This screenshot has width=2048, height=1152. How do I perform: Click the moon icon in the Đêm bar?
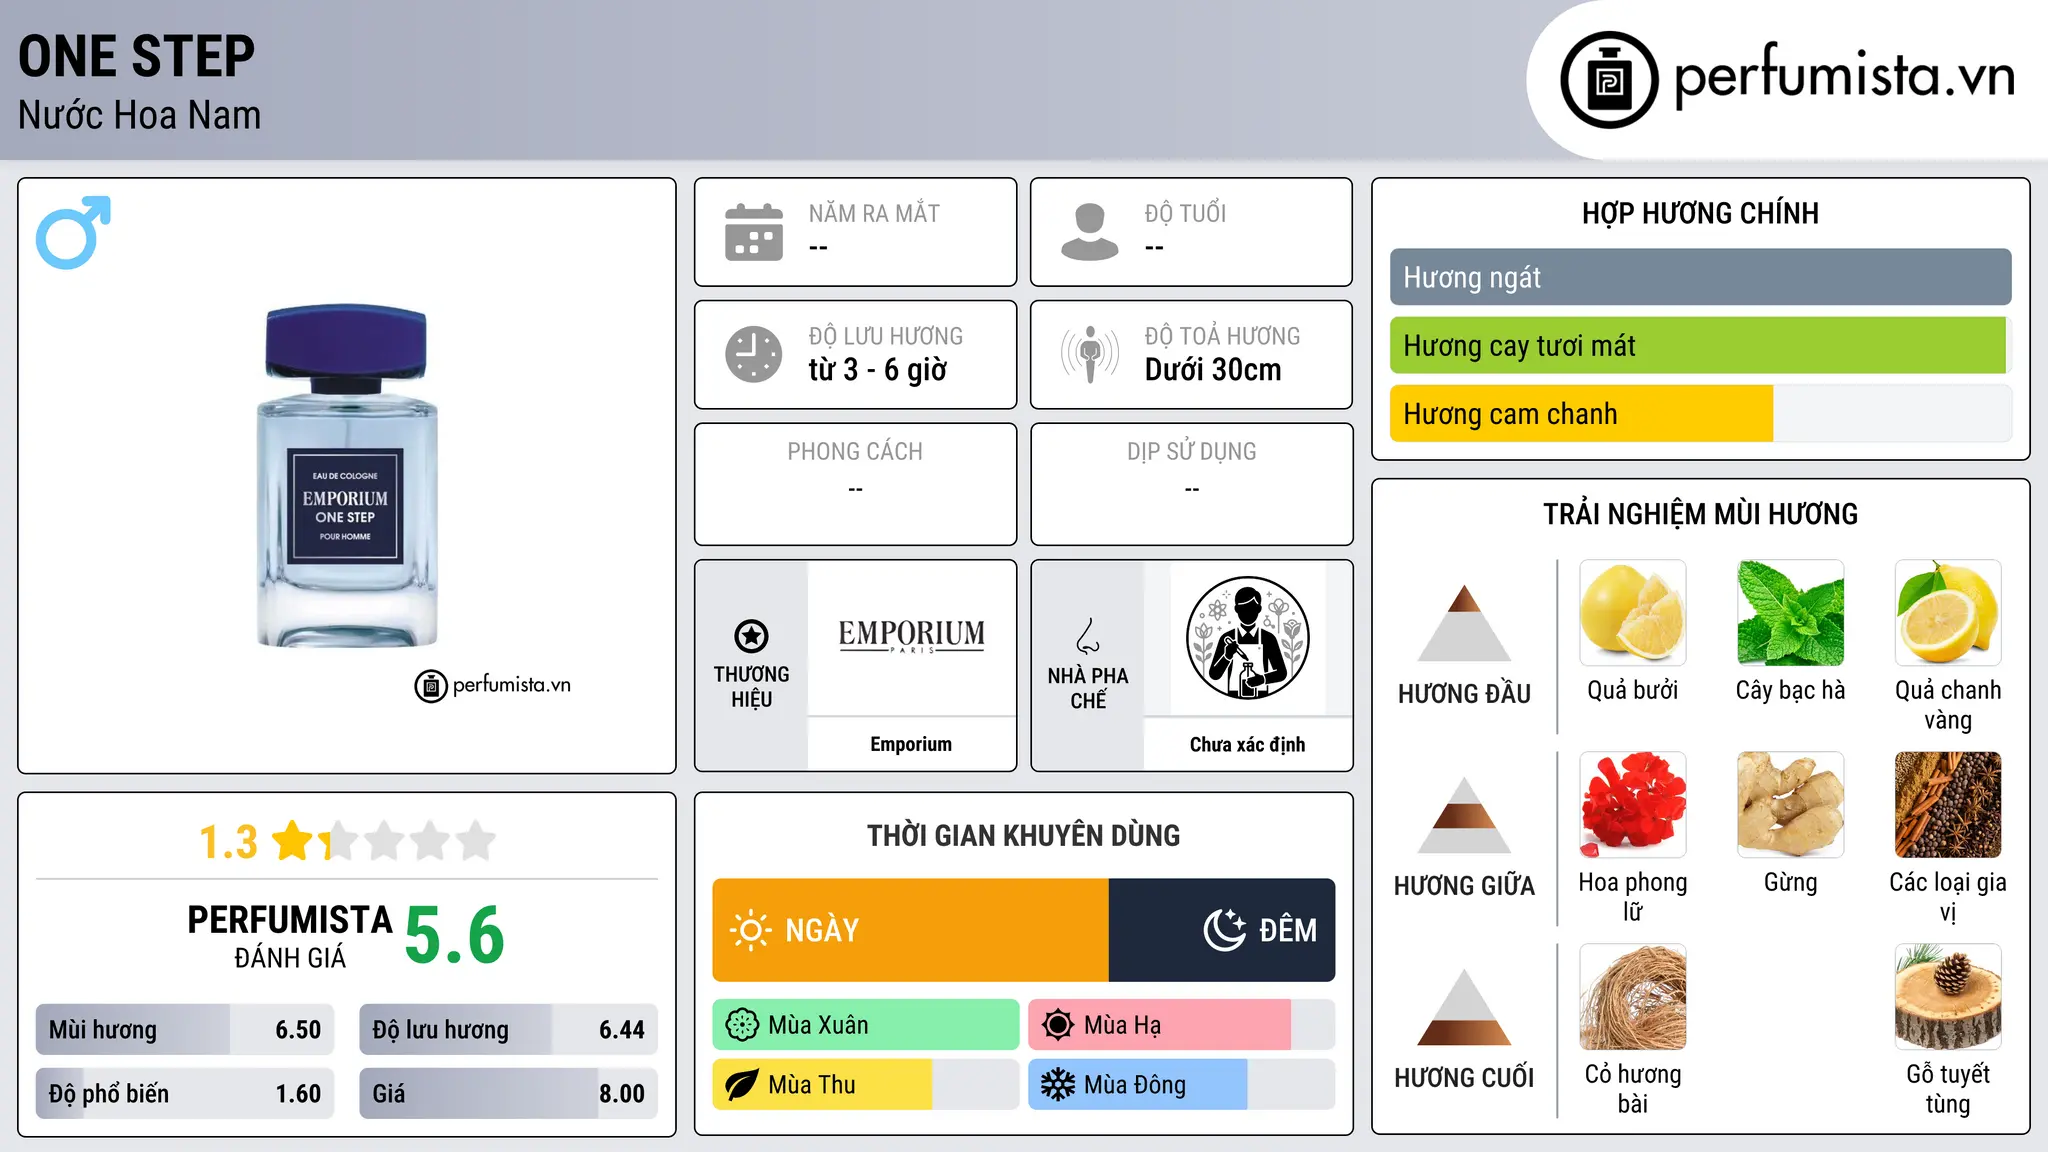point(1225,930)
